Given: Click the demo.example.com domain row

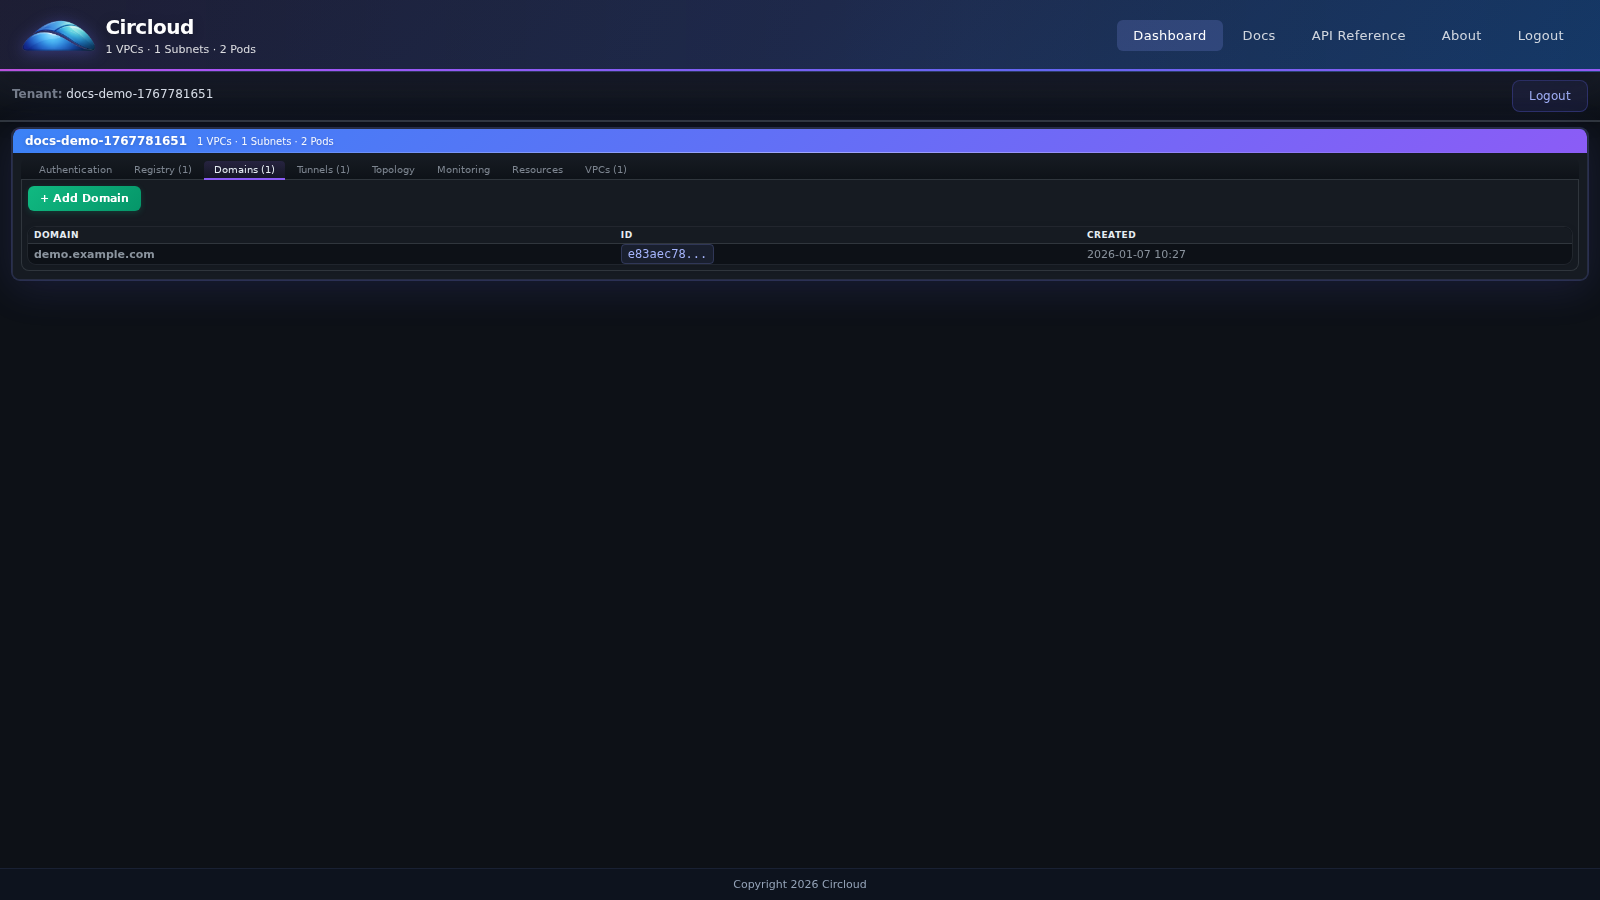Looking at the screenshot, I should [94, 253].
